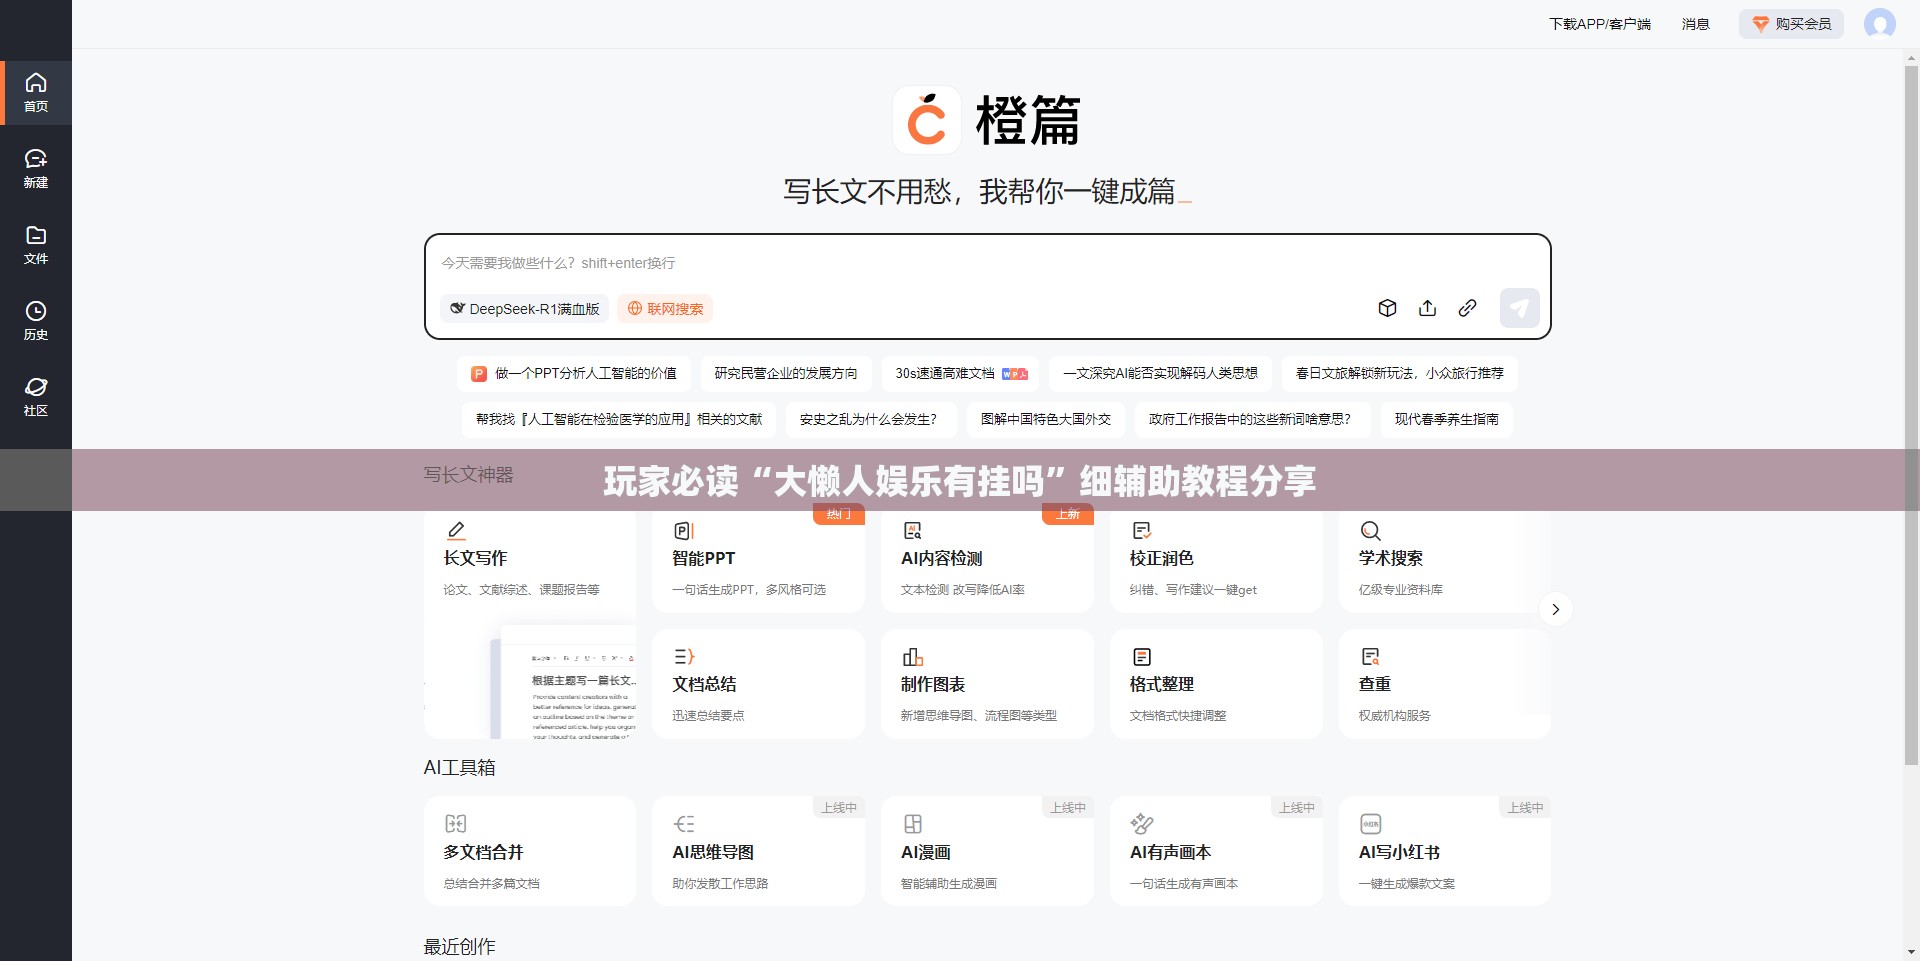
Task: Select prompt 研究民营企业的发展方向
Action: 786,373
